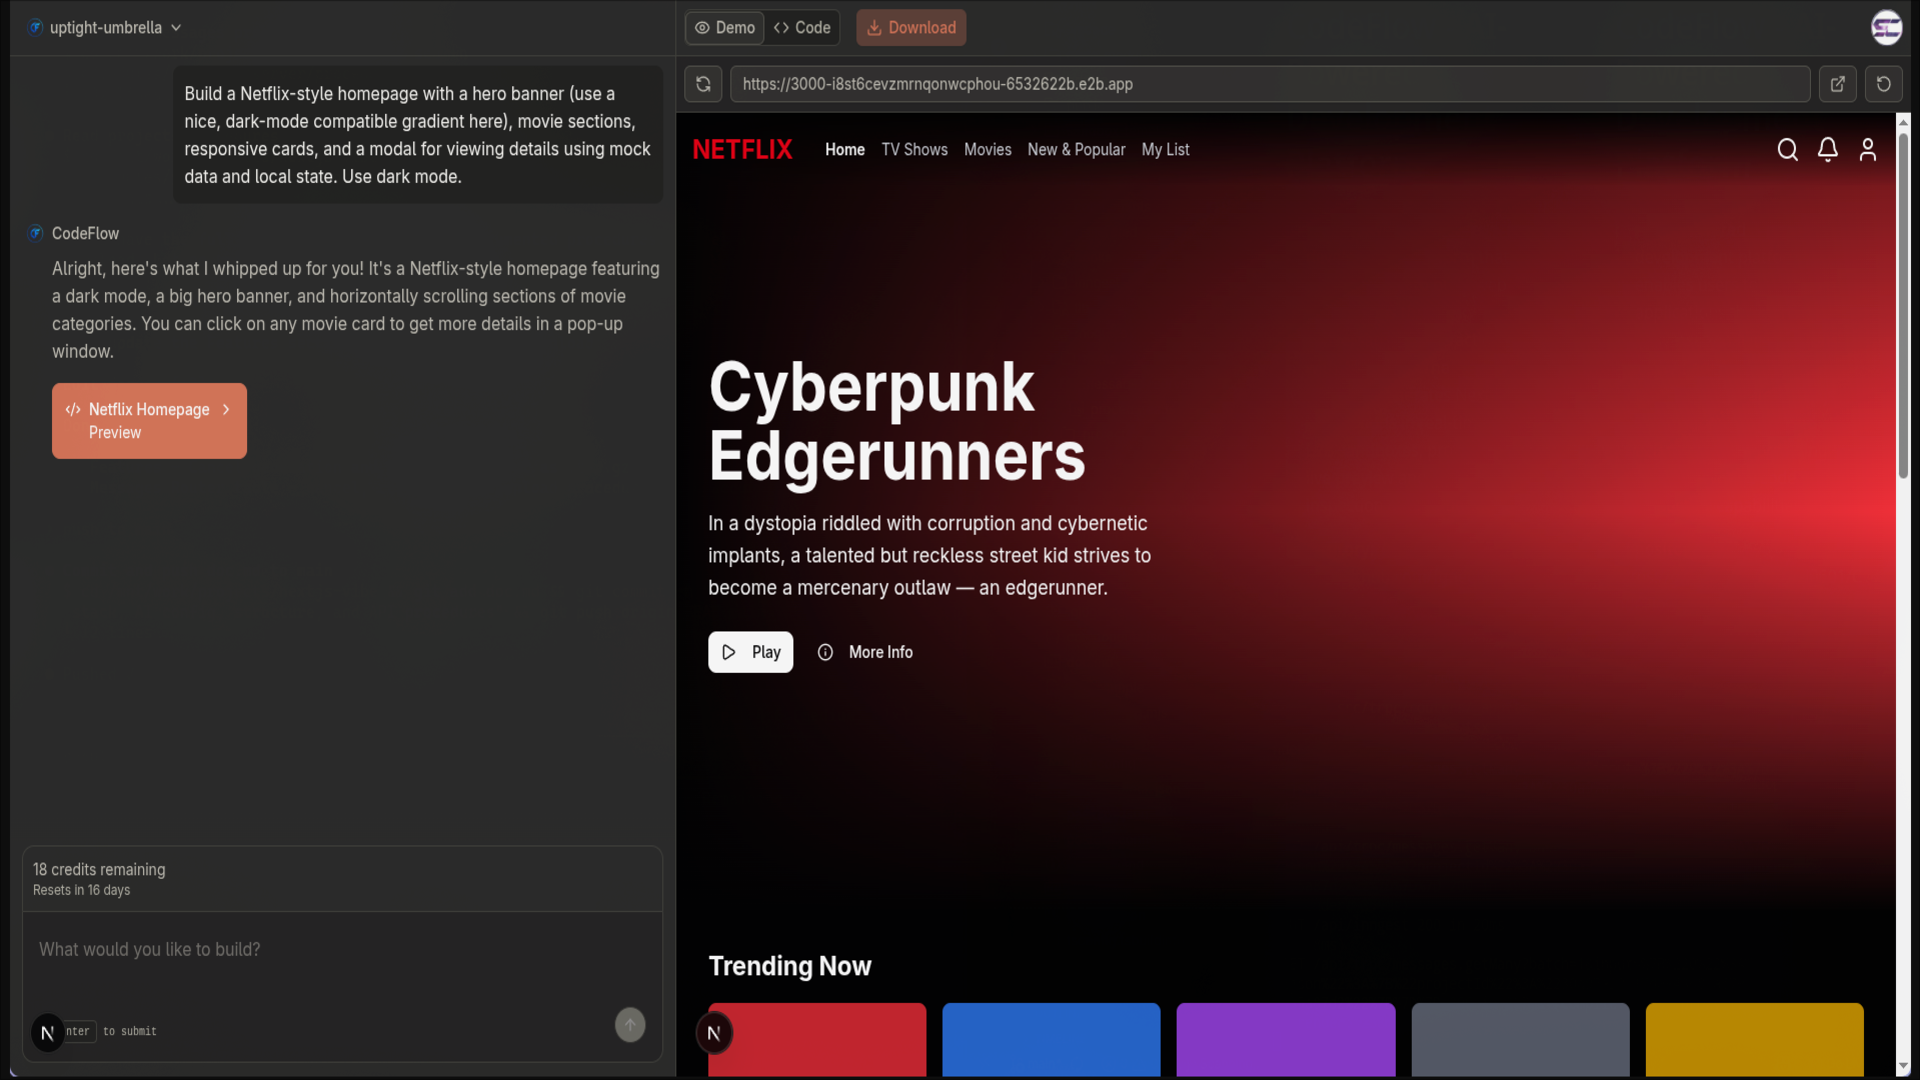Expand the uptight-umbrella project dropdown

[106, 28]
